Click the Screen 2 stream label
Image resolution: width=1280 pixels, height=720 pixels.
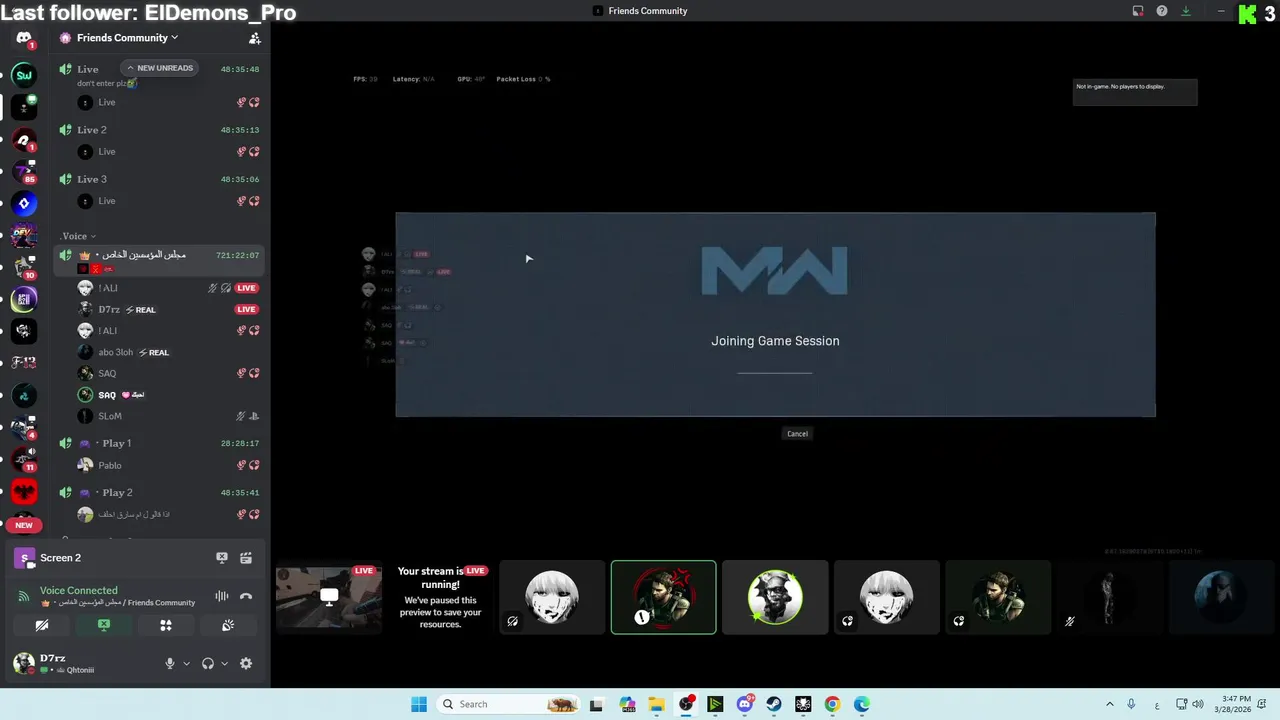(x=61, y=558)
